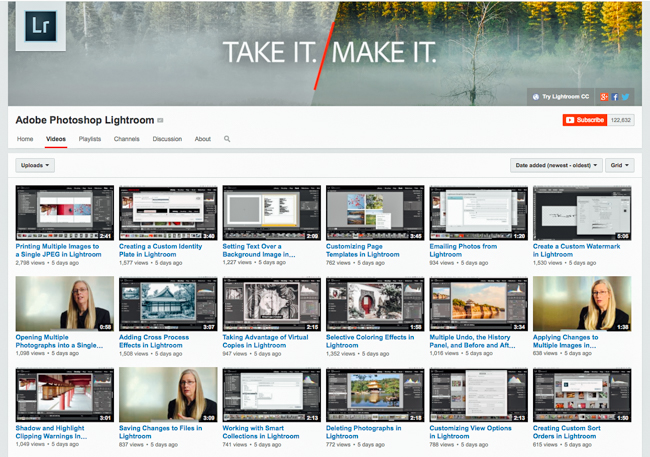Go to the Home tab
Image resolution: width=650 pixels, height=457 pixels.
tap(25, 139)
